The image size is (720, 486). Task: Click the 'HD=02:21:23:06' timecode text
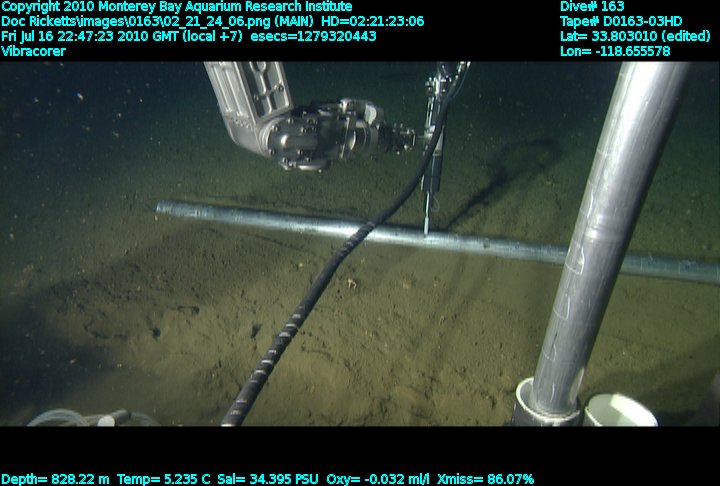(372, 22)
